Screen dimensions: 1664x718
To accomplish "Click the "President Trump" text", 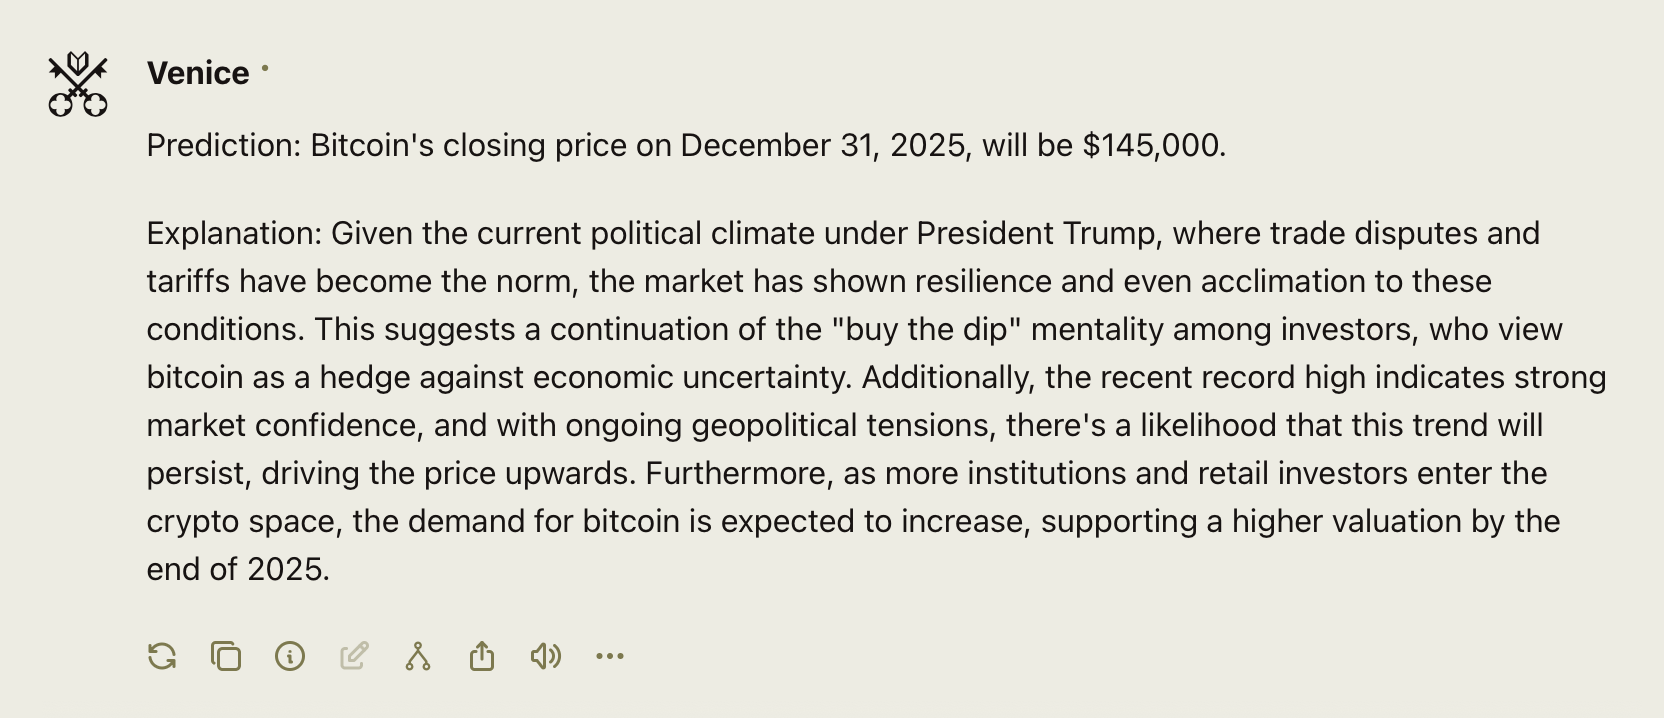I will pos(1038,234).
